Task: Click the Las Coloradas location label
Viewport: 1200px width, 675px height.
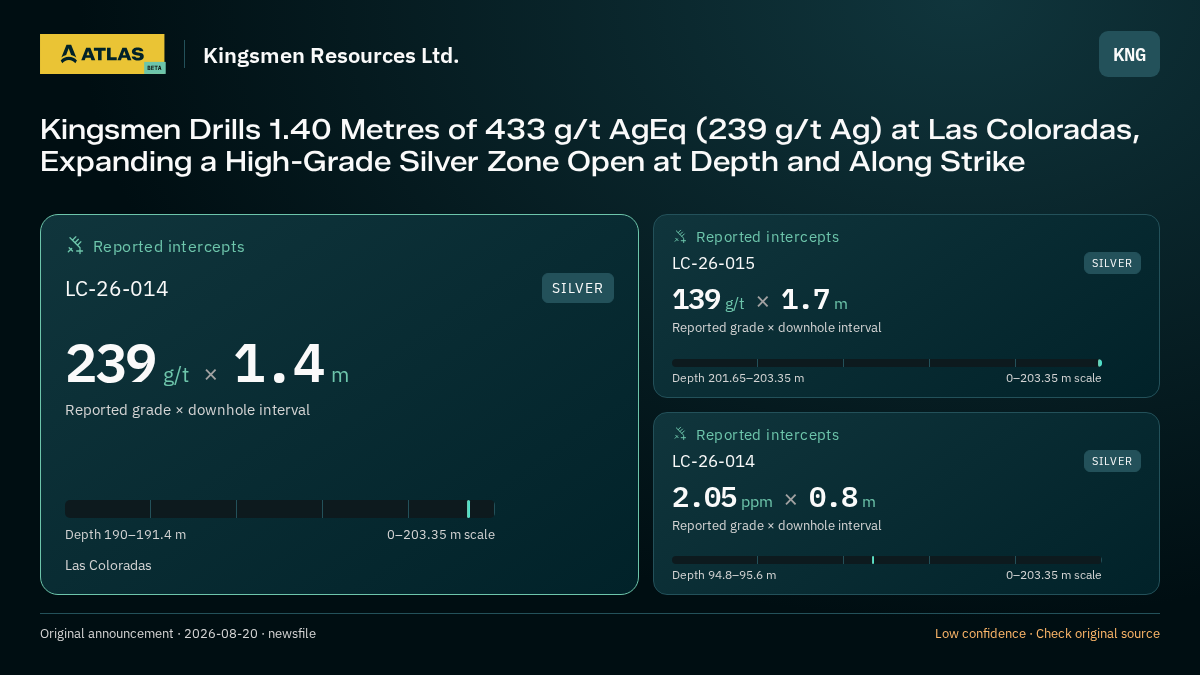Action: pos(108,566)
